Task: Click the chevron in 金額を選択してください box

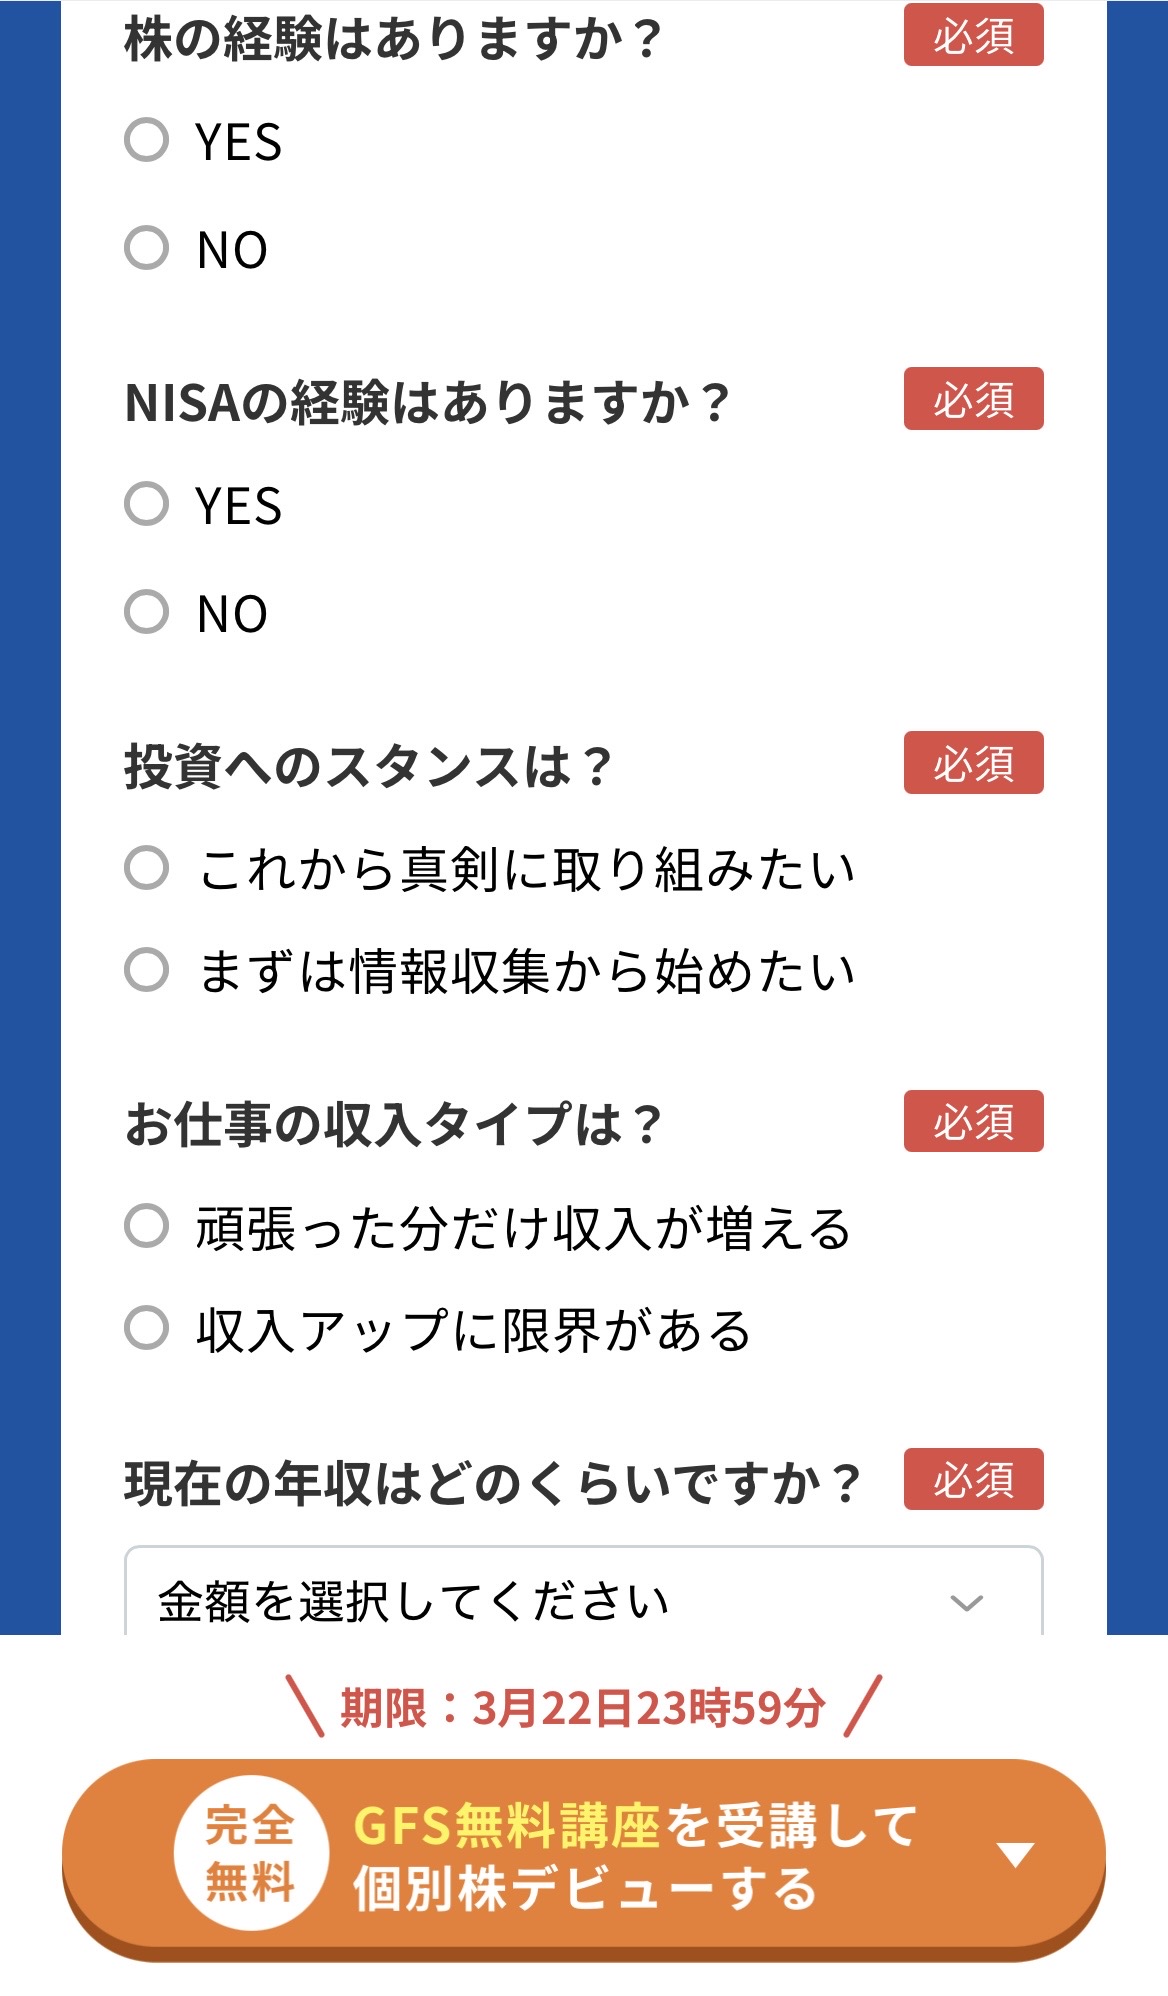Action: [966, 1603]
